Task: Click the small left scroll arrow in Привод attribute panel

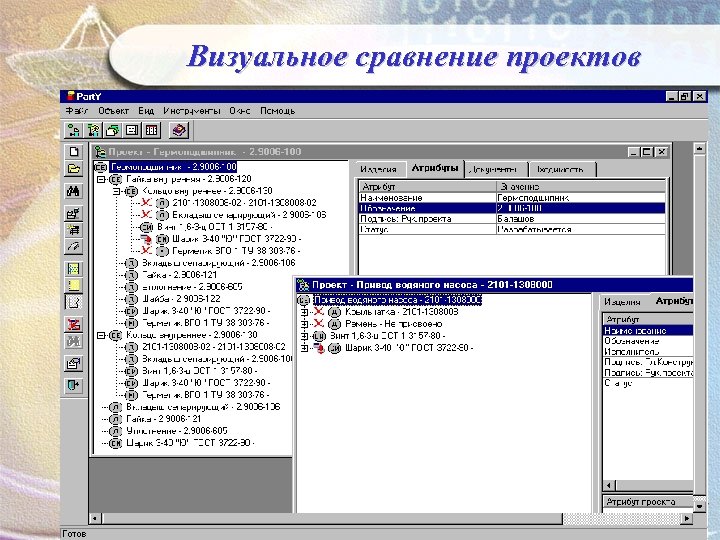Action: (609, 485)
